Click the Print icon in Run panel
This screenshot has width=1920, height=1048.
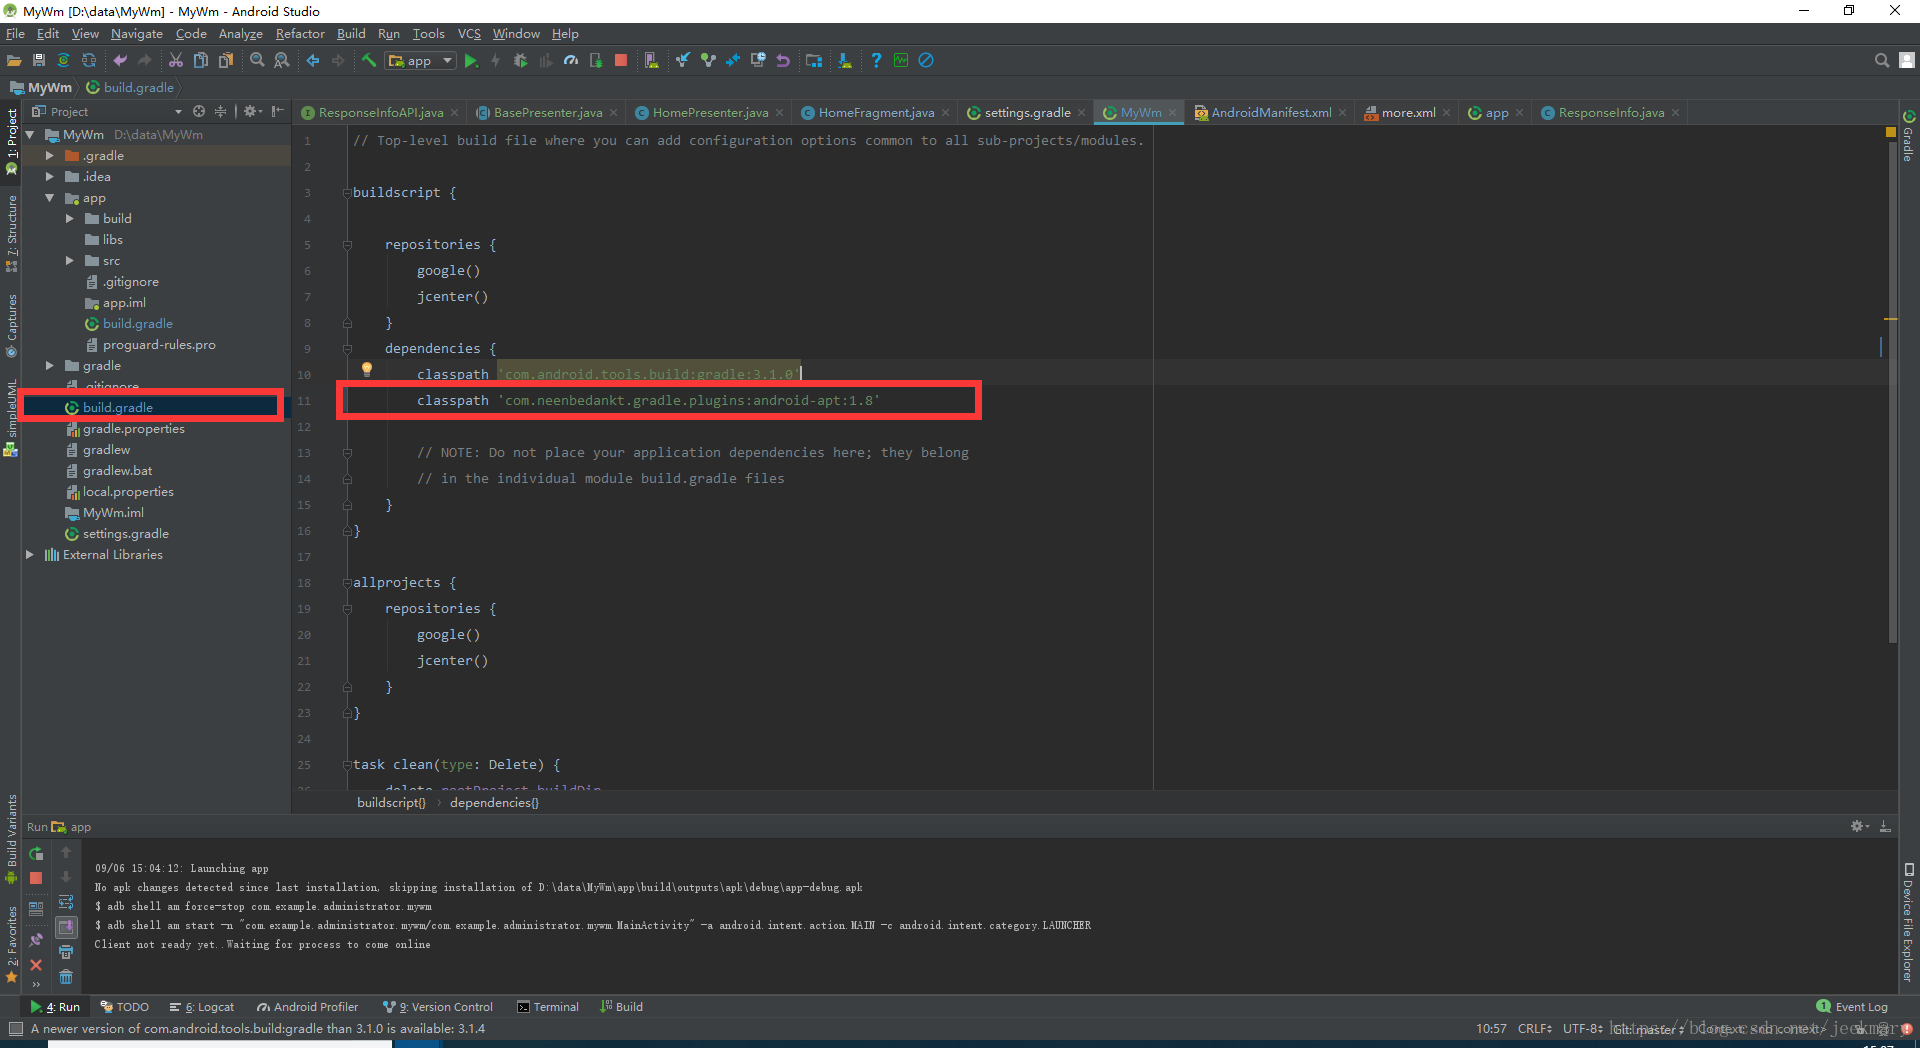pos(66,952)
